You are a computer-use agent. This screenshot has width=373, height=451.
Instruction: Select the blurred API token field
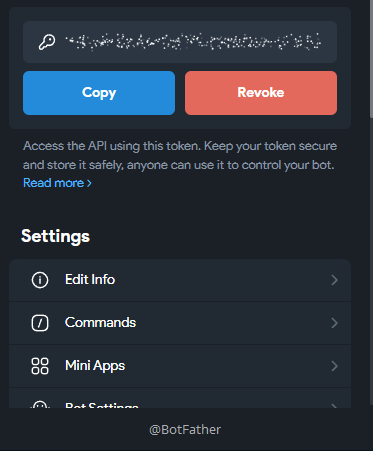click(x=180, y=42)
